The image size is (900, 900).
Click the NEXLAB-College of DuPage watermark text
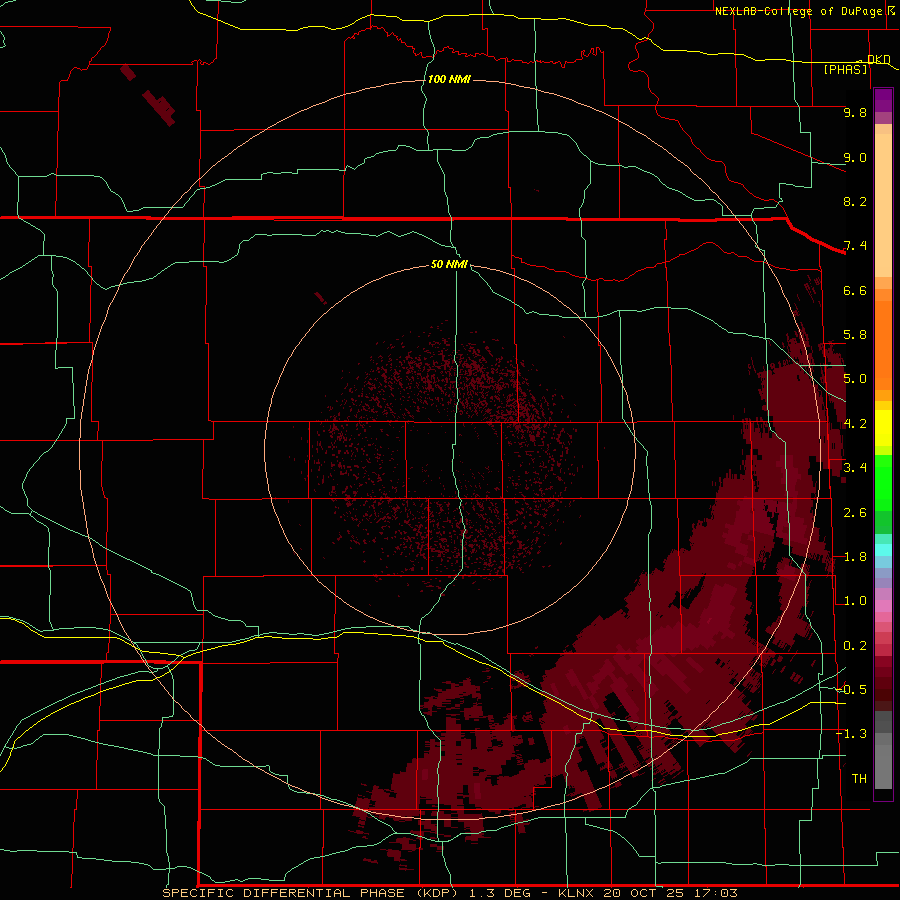point(802,11)
